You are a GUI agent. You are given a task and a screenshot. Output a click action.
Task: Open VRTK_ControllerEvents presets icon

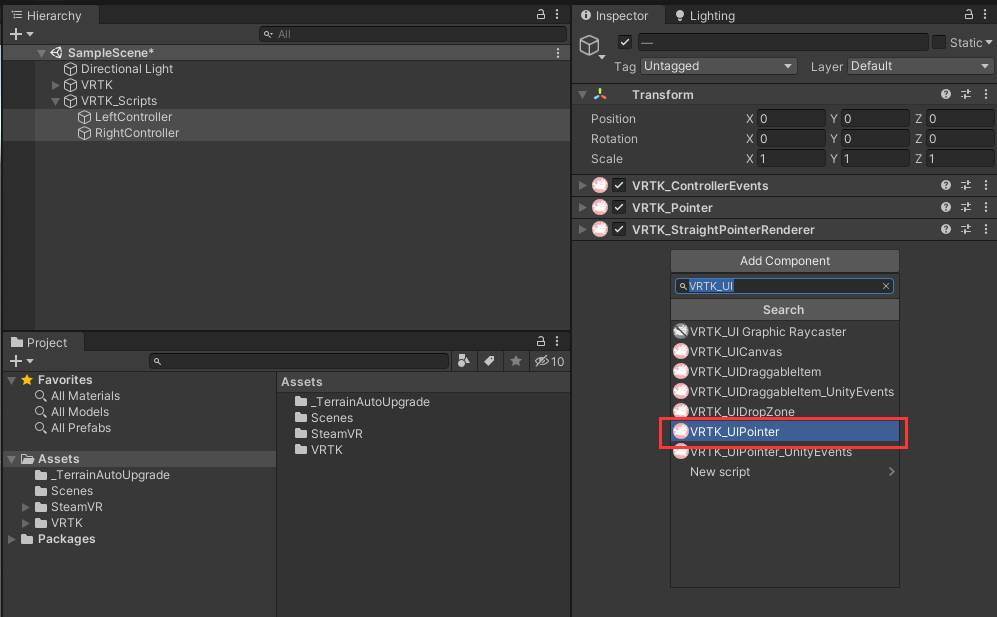(x=966, y=185)
